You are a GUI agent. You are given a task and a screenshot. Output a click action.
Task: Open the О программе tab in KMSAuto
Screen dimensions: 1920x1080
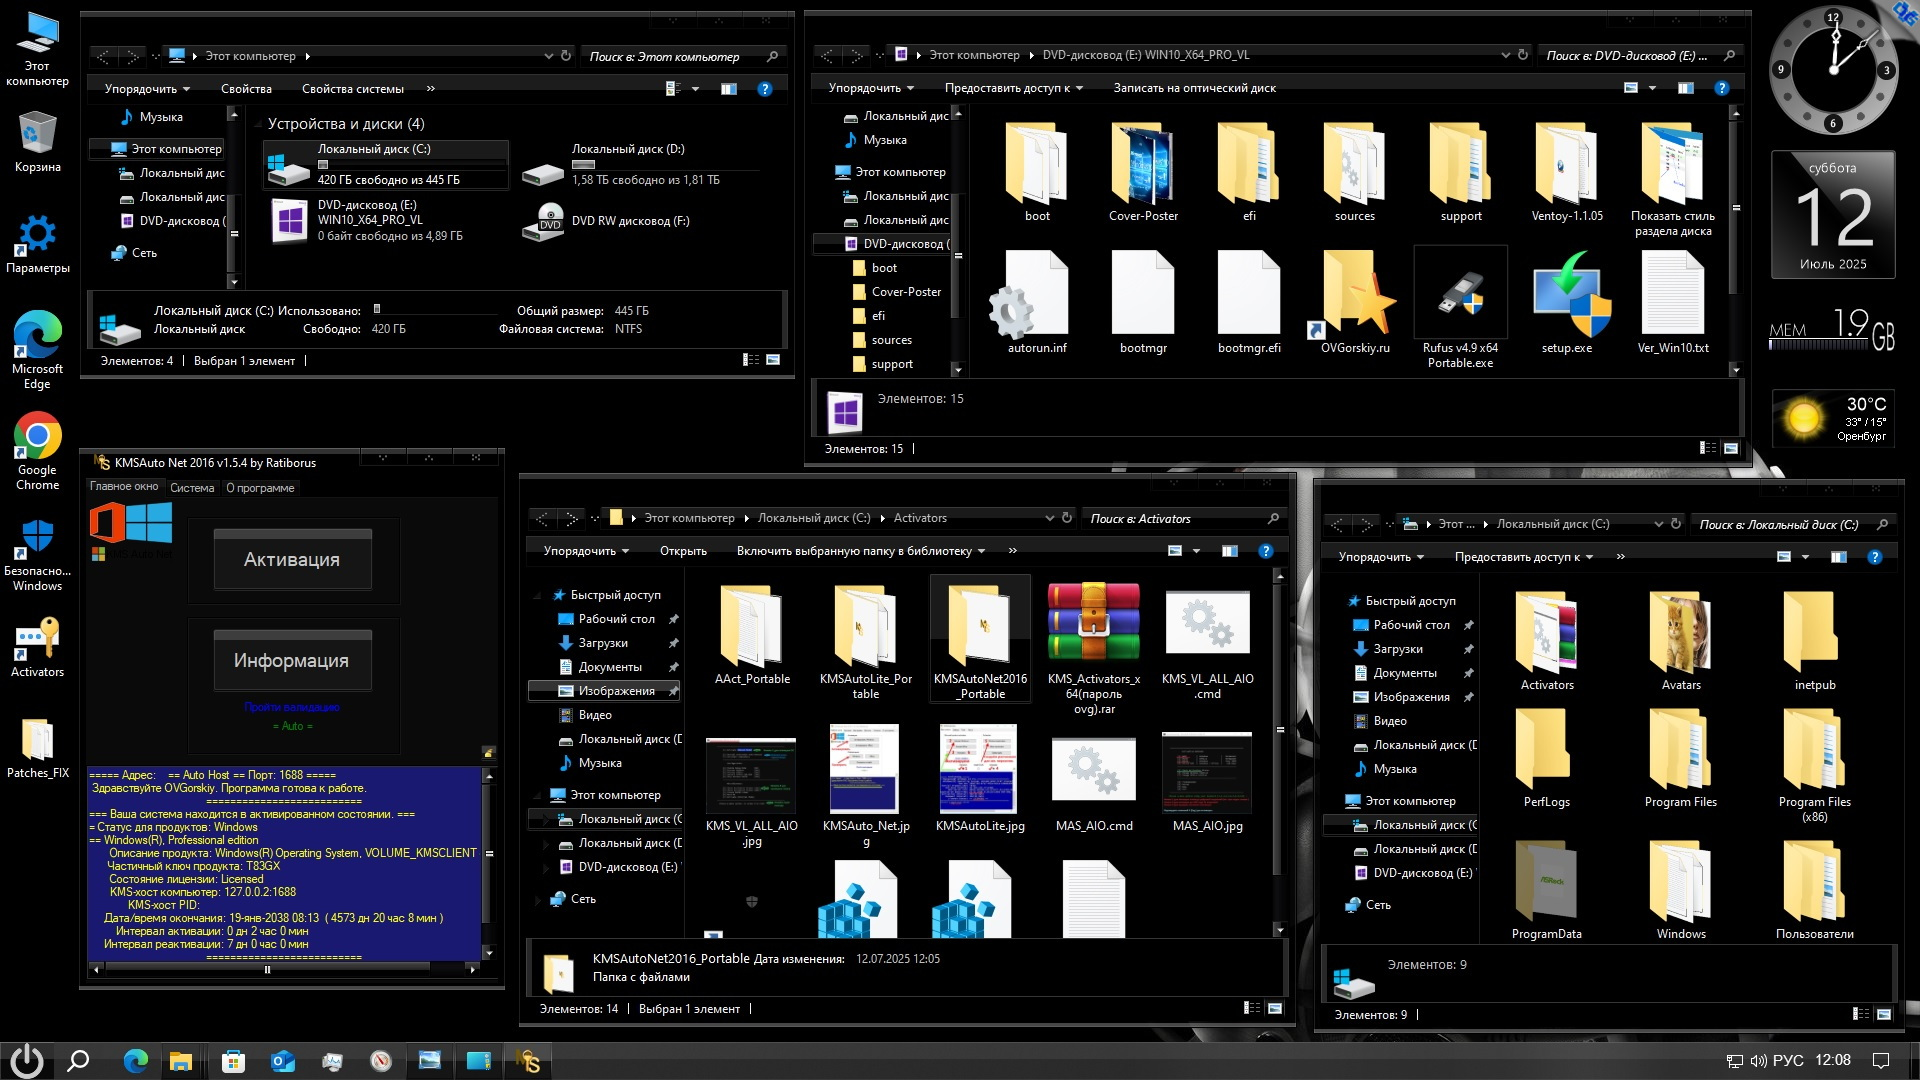click(260, 488)
